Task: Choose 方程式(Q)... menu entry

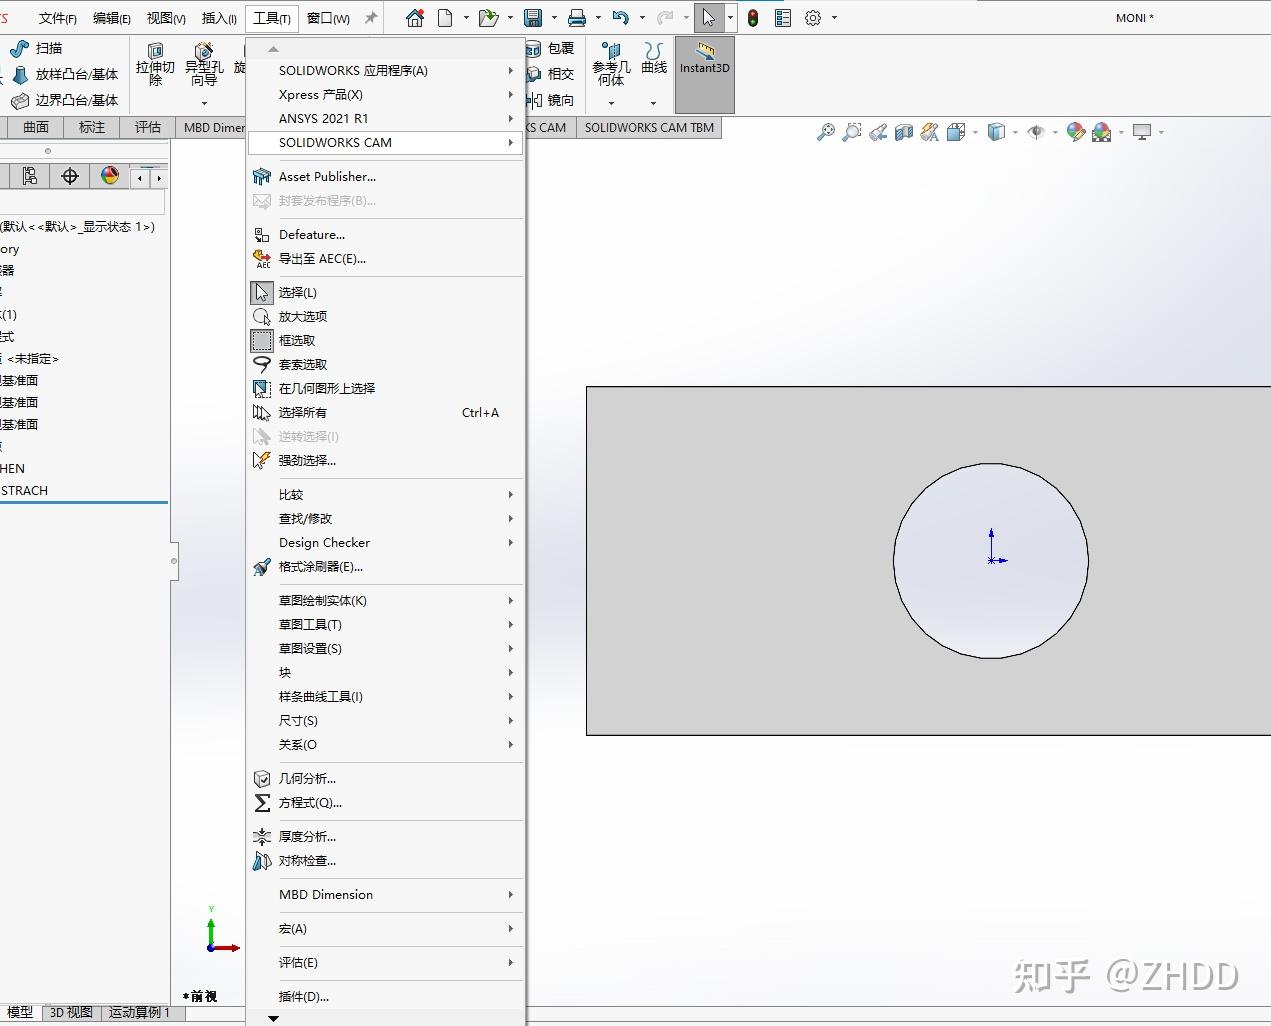Action: [385, 803]
